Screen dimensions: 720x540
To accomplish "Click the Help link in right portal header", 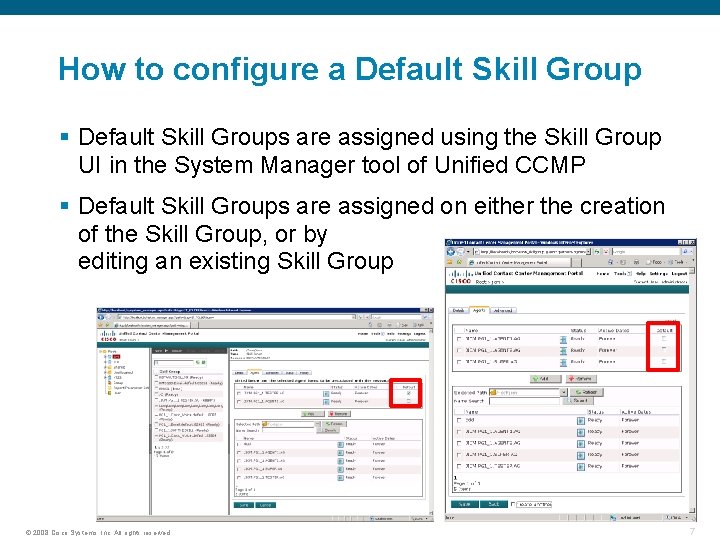I will tap(641, 274).
